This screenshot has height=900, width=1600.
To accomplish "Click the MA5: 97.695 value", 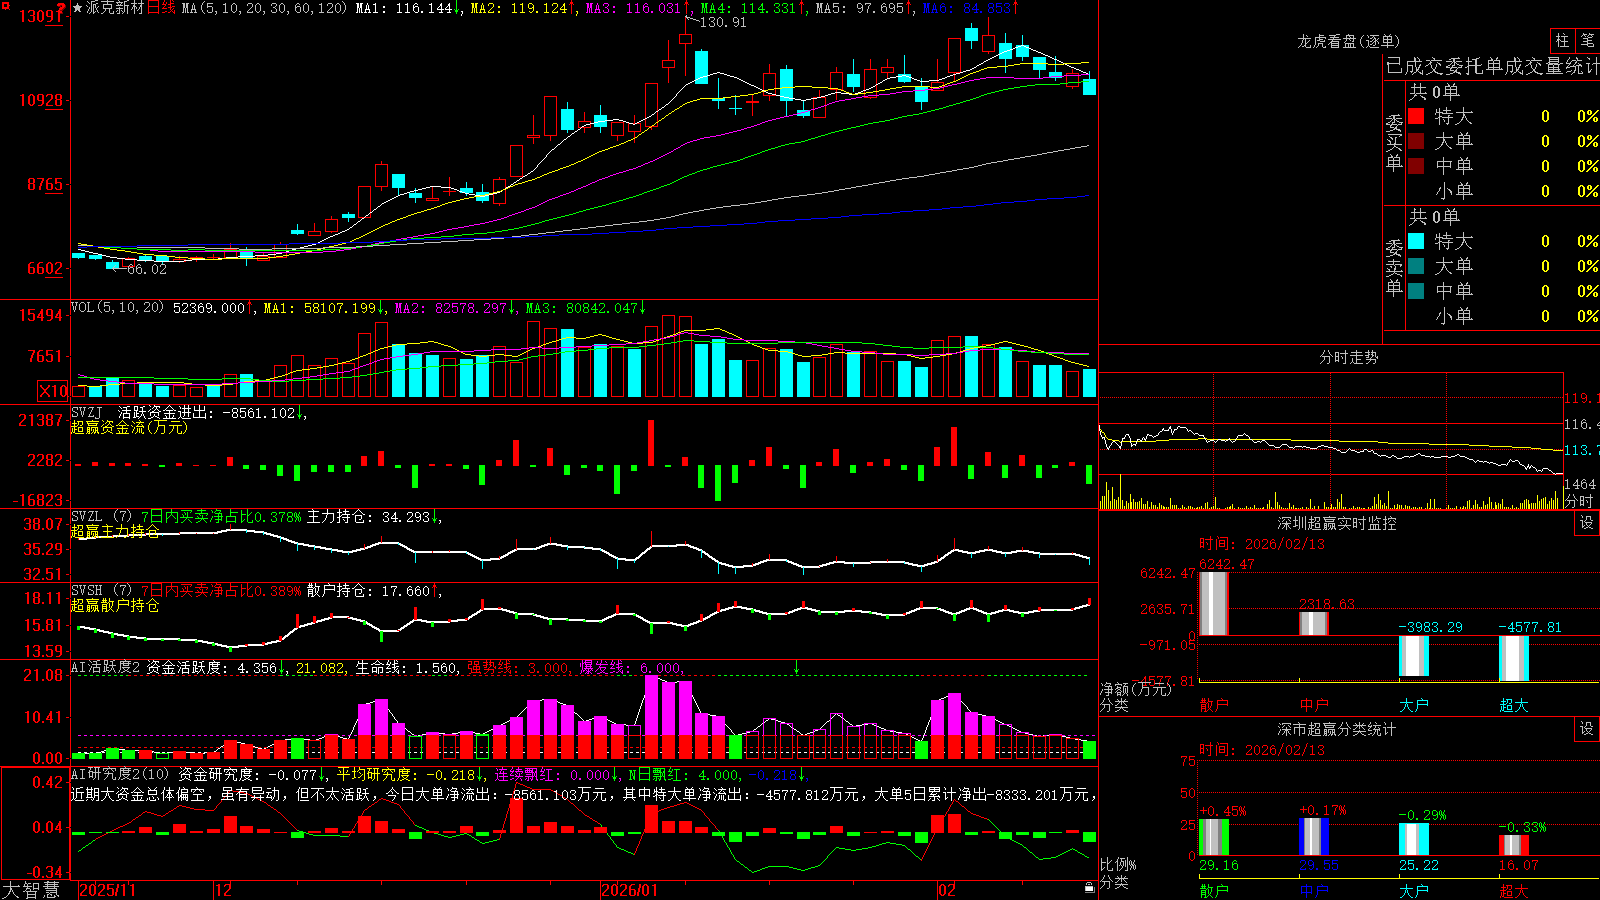I will (860, 8).
